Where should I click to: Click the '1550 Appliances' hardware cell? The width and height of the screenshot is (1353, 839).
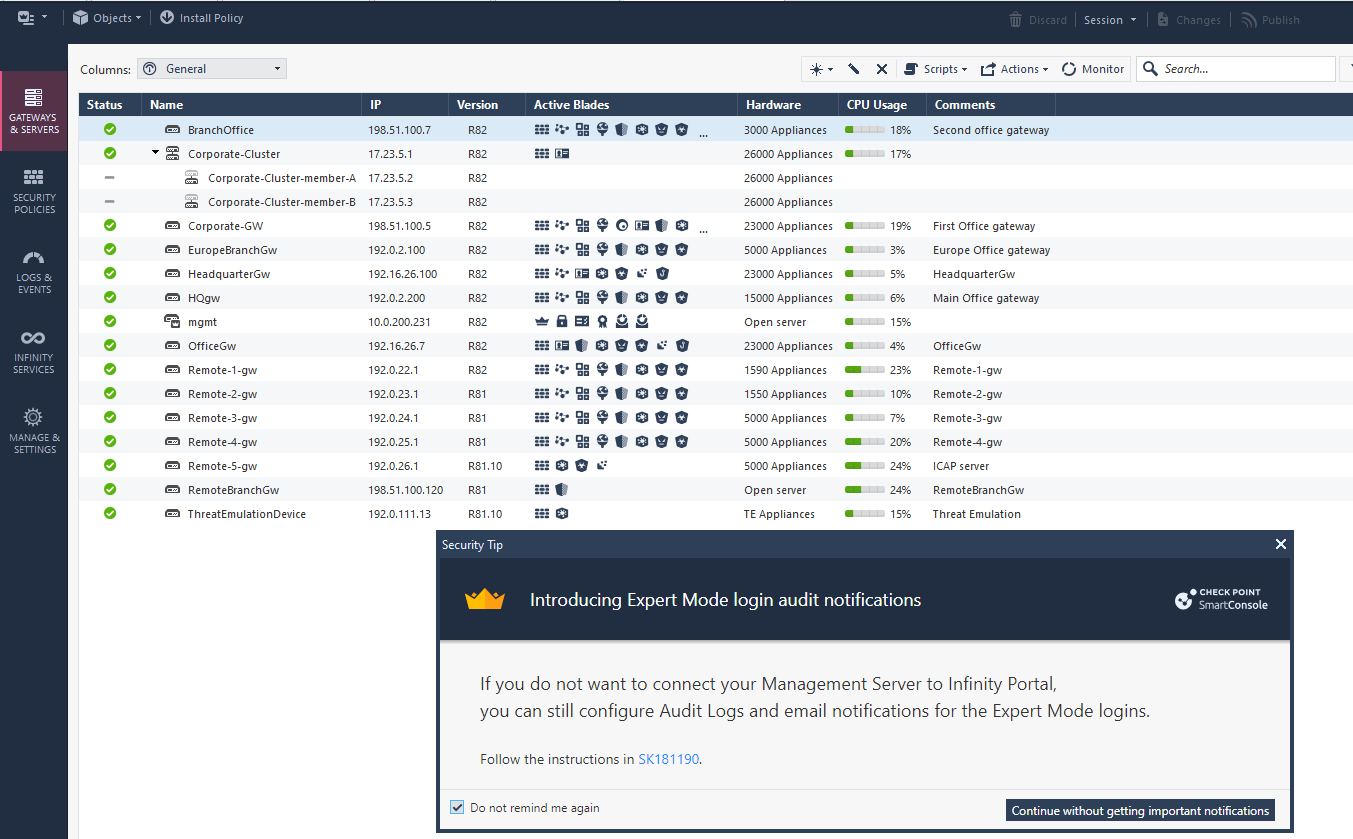click(x=785, y=394)
